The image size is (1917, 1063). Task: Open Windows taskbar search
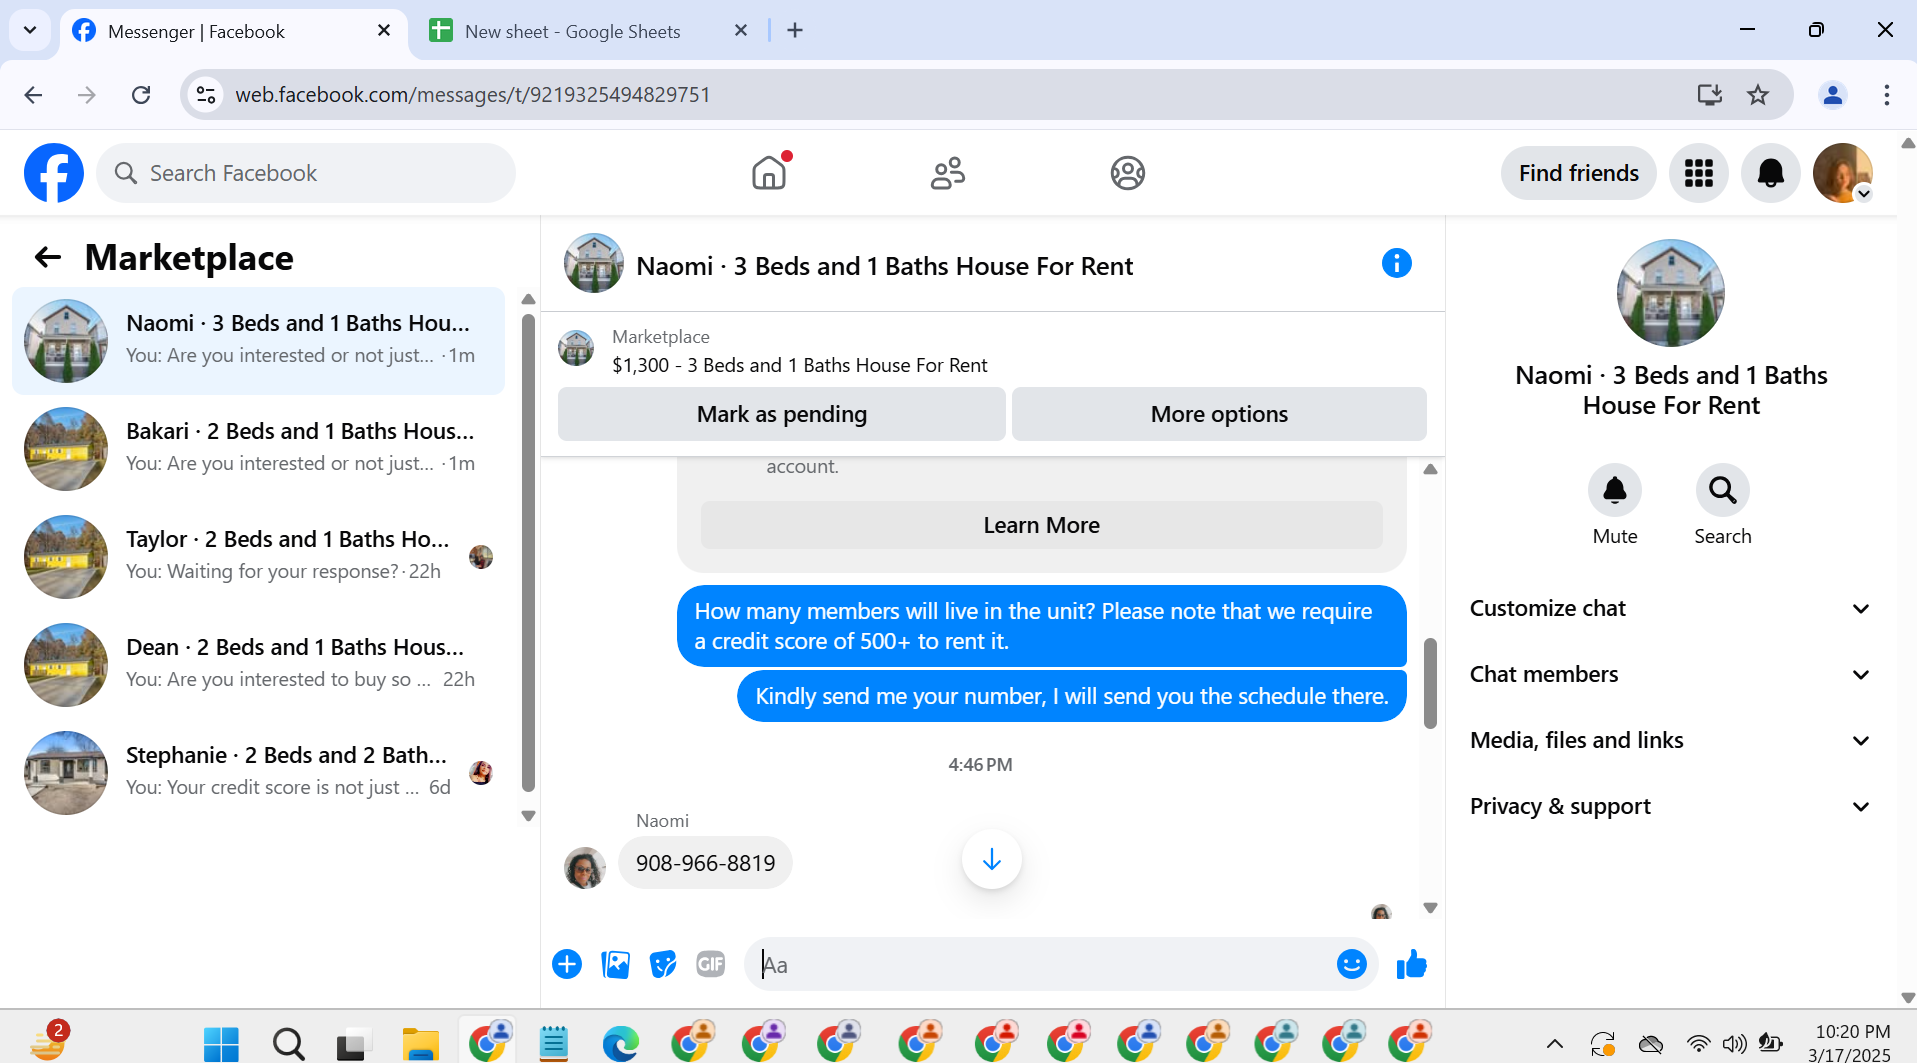289,1044
